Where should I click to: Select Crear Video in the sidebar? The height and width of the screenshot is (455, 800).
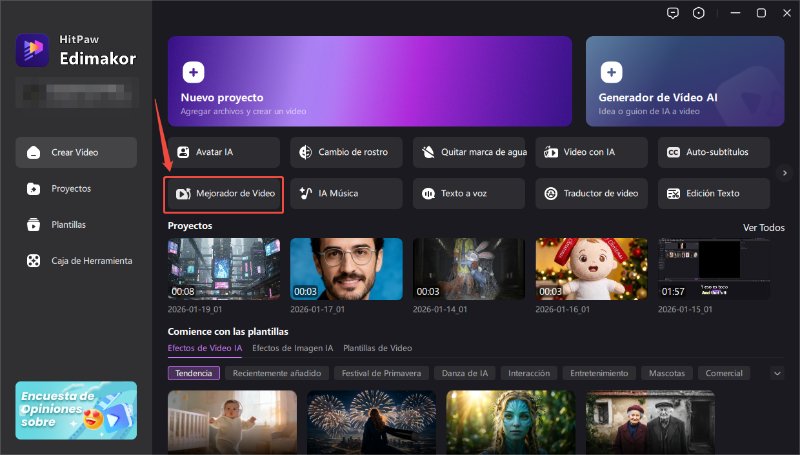(76, 152)
